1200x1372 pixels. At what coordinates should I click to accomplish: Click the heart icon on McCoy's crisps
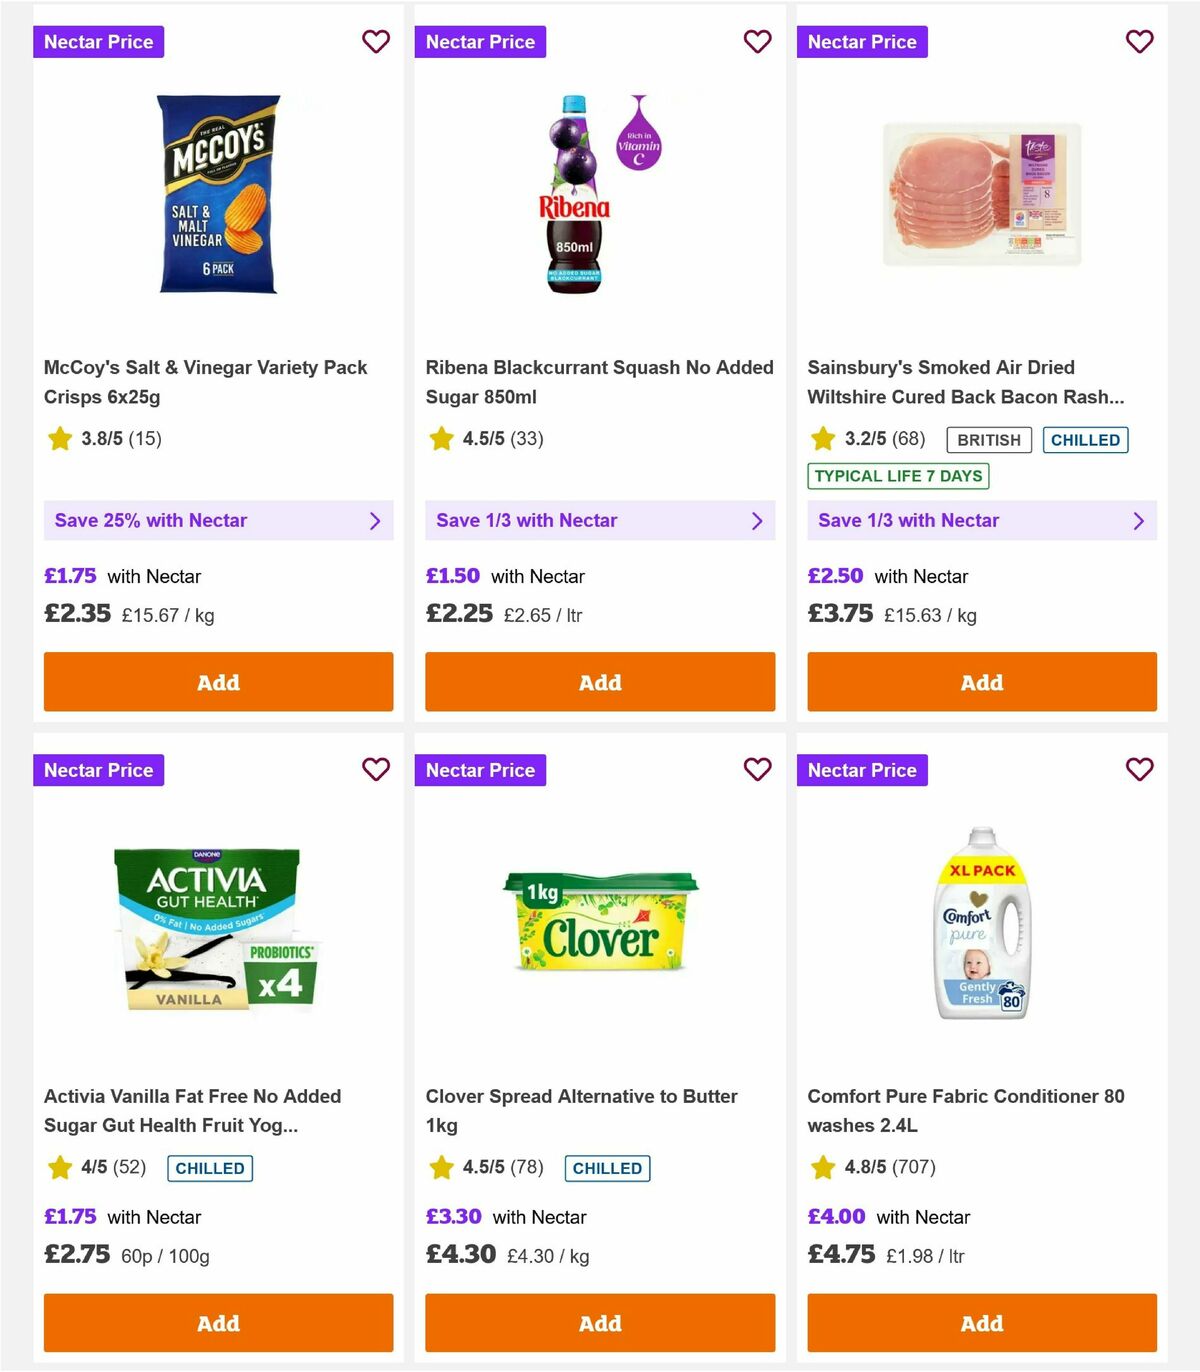click(x=376, y=42)
